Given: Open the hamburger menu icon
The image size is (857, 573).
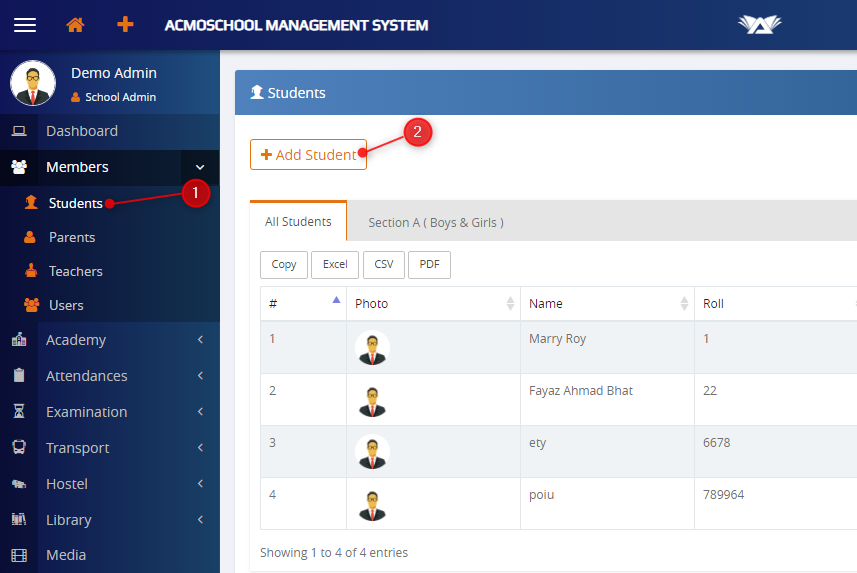Looking at the screenshot, I should pos(25,25).
